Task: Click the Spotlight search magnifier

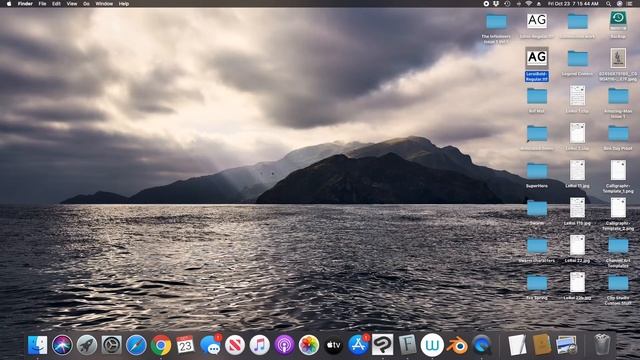Action: 609,4
